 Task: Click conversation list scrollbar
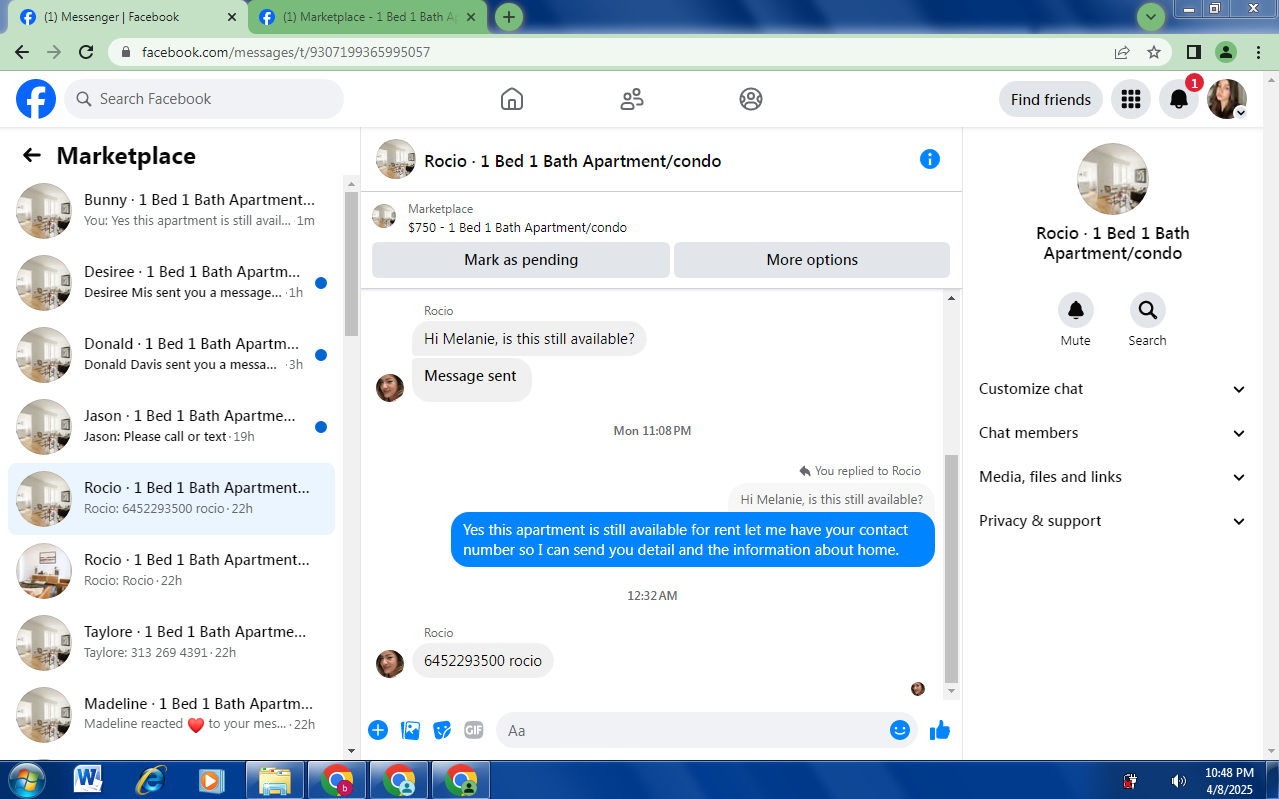(351, 265)
